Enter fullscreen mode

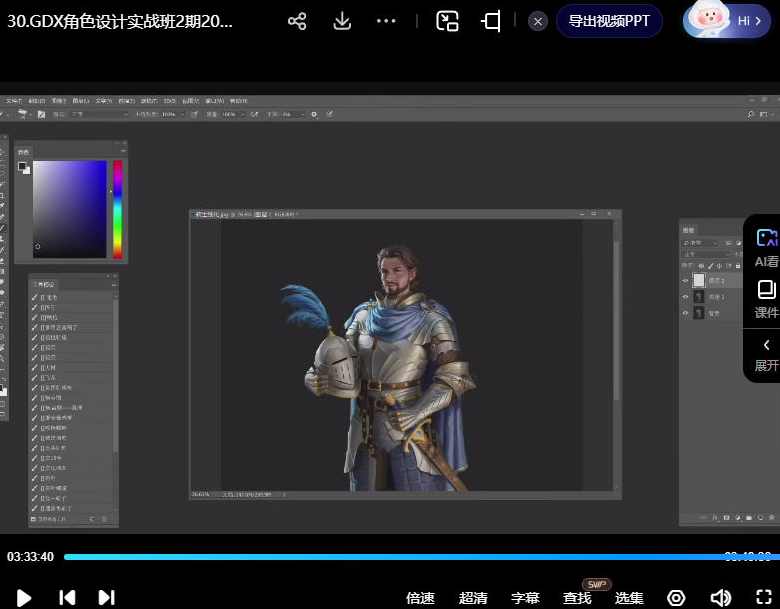pos(762,597)
